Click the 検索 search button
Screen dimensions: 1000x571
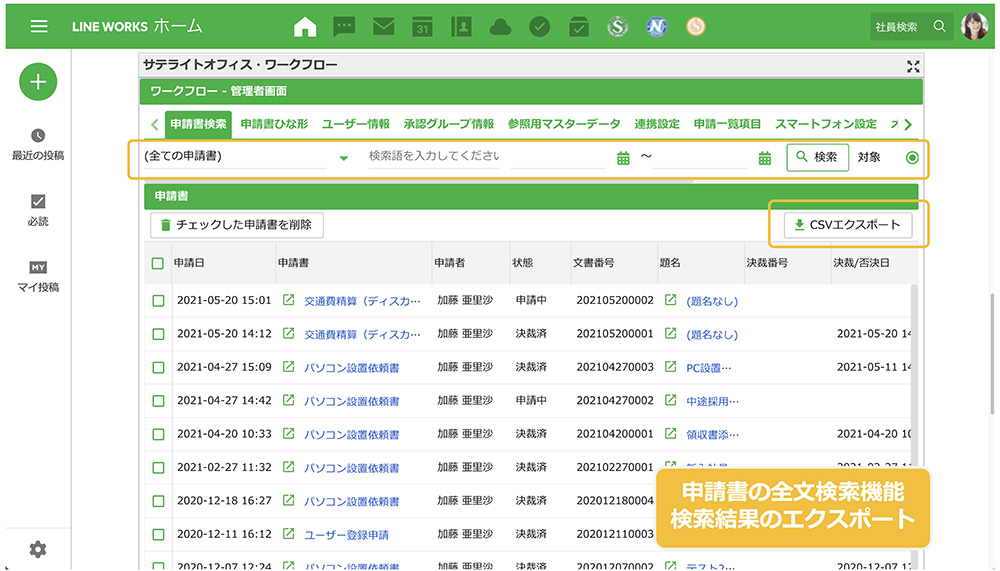[818, 157]
